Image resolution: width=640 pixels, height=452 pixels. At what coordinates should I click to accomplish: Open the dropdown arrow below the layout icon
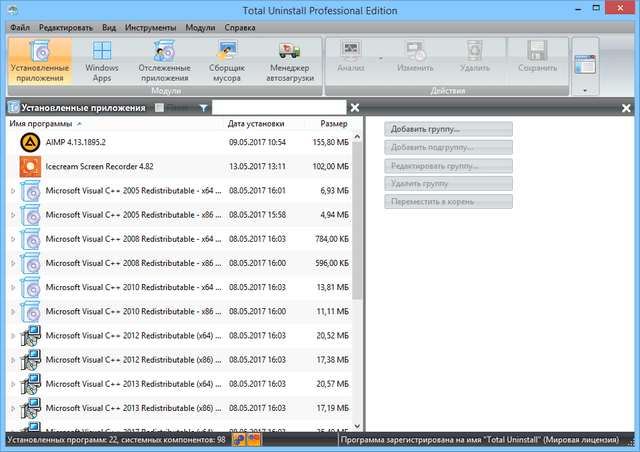(x=585, y=90)
